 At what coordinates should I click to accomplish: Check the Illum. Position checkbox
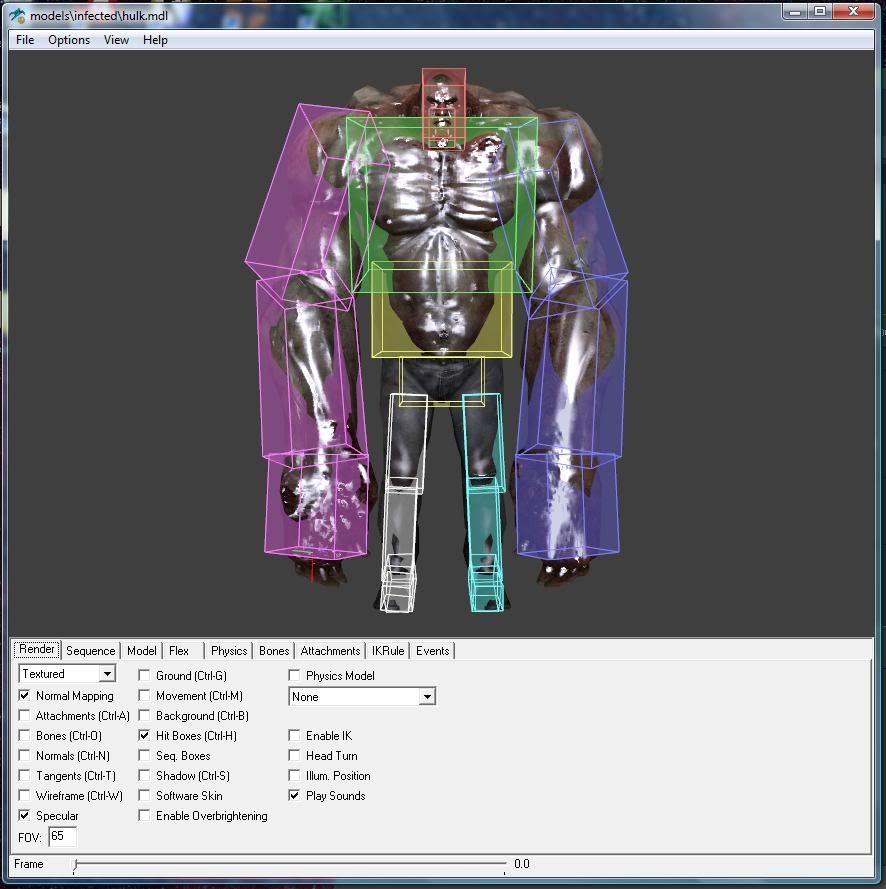point(294,775)
